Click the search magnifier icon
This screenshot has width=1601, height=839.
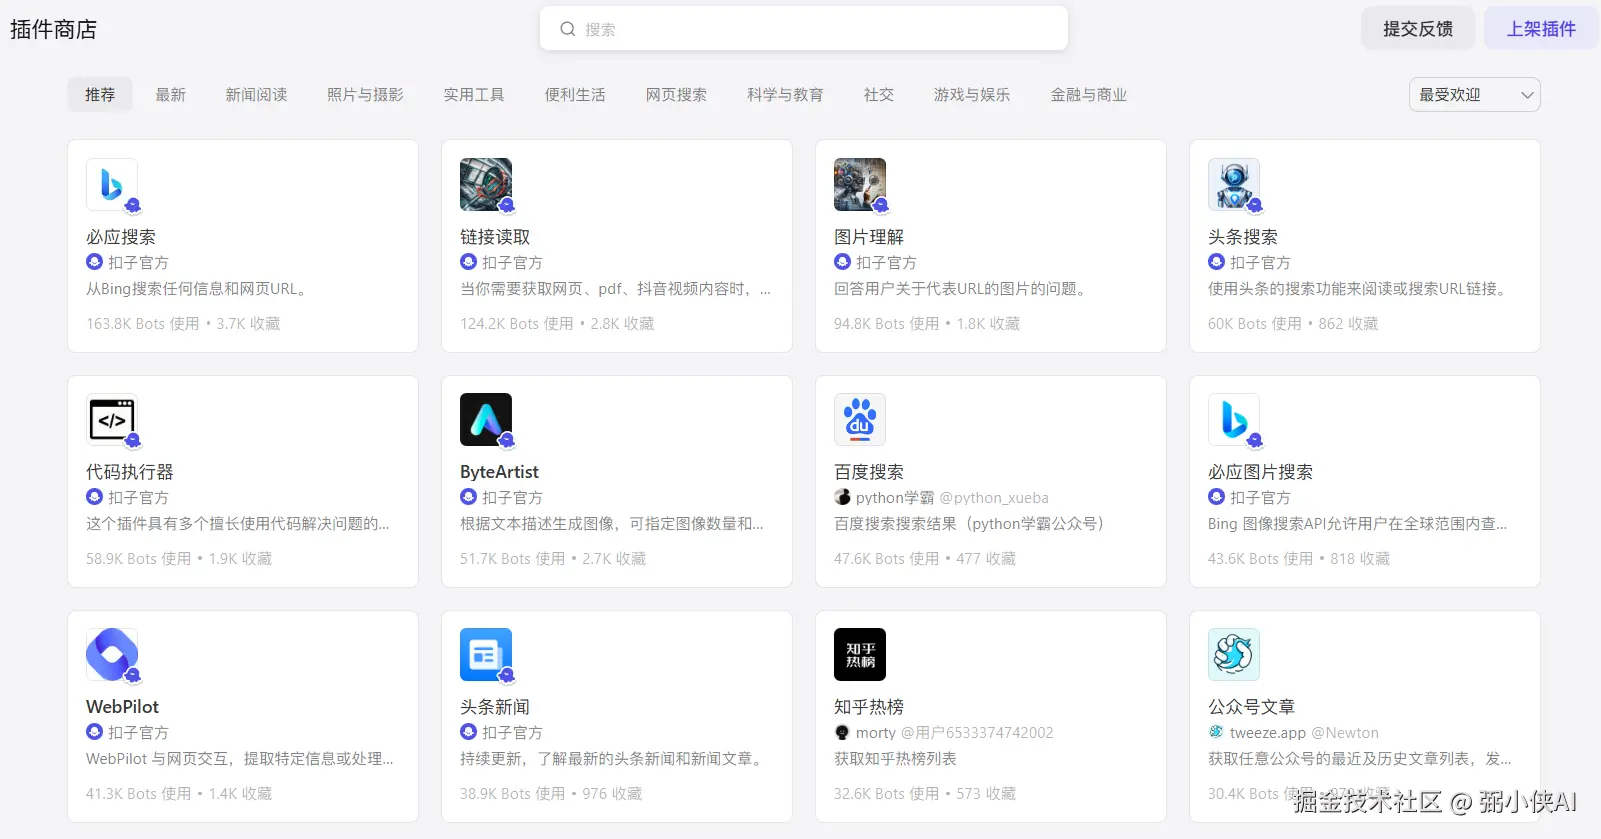567,29
